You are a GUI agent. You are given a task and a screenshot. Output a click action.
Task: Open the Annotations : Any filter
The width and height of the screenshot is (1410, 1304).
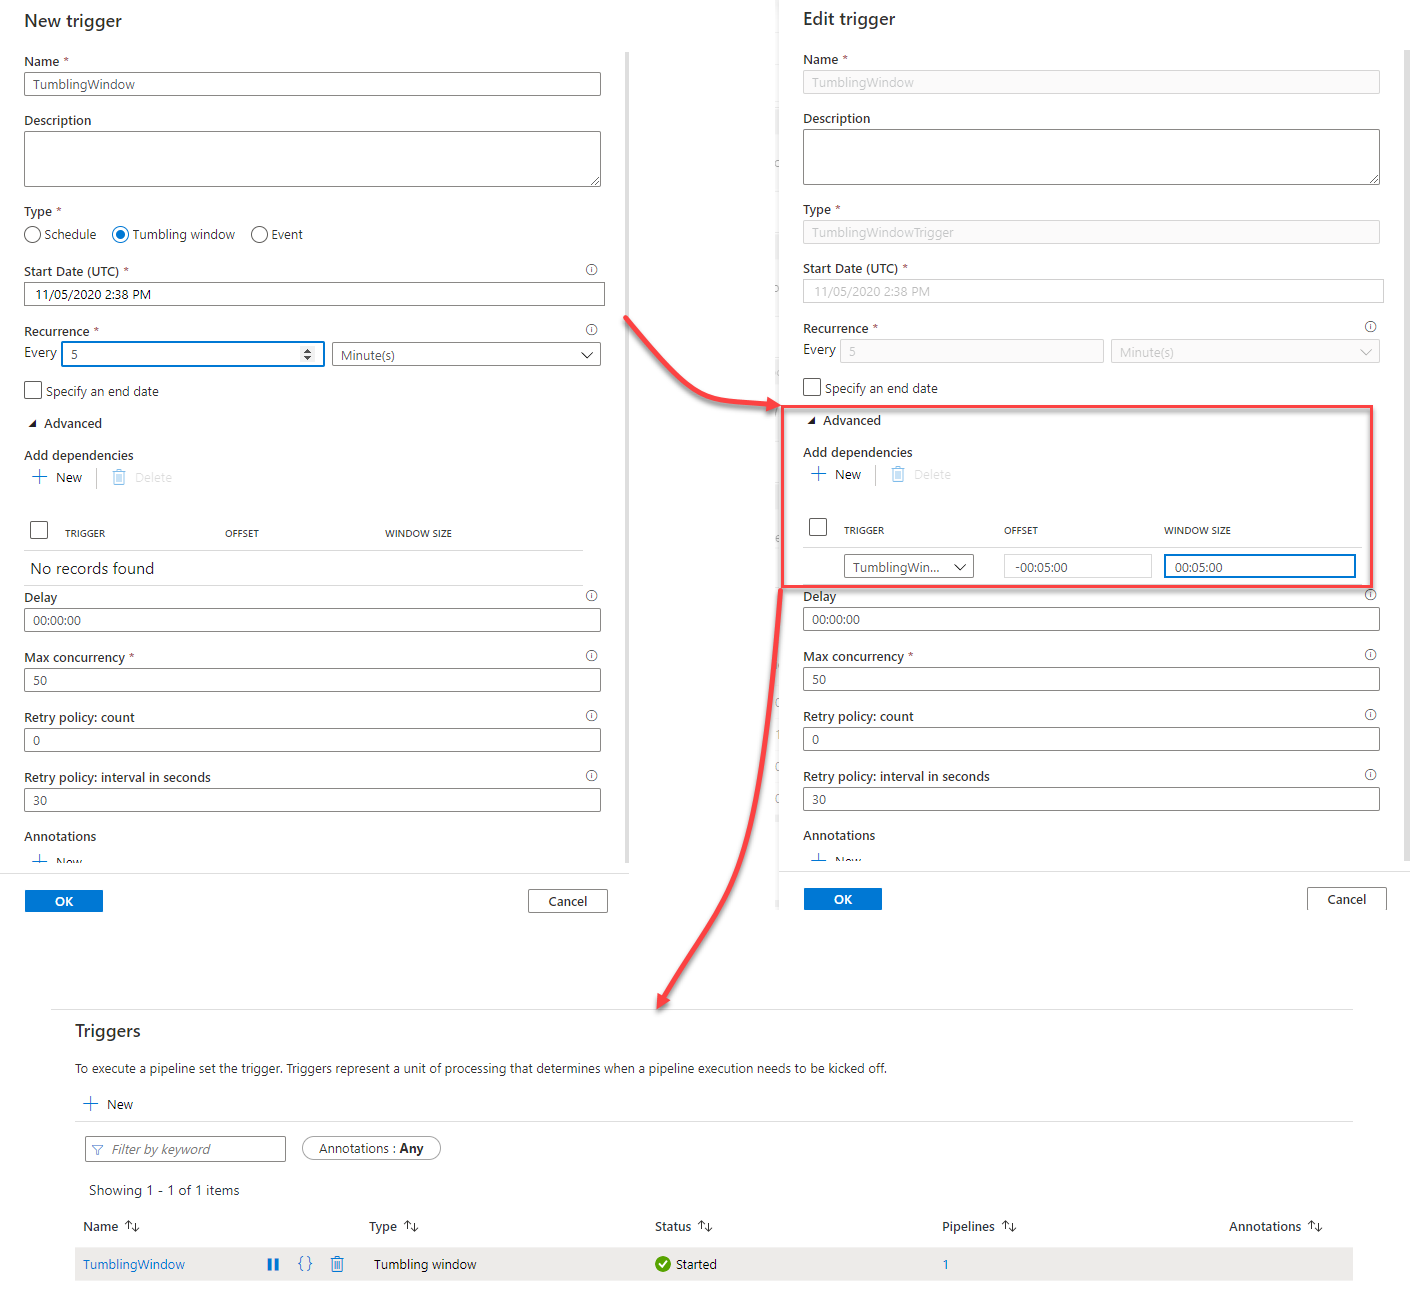click(x=371, y=1149)
